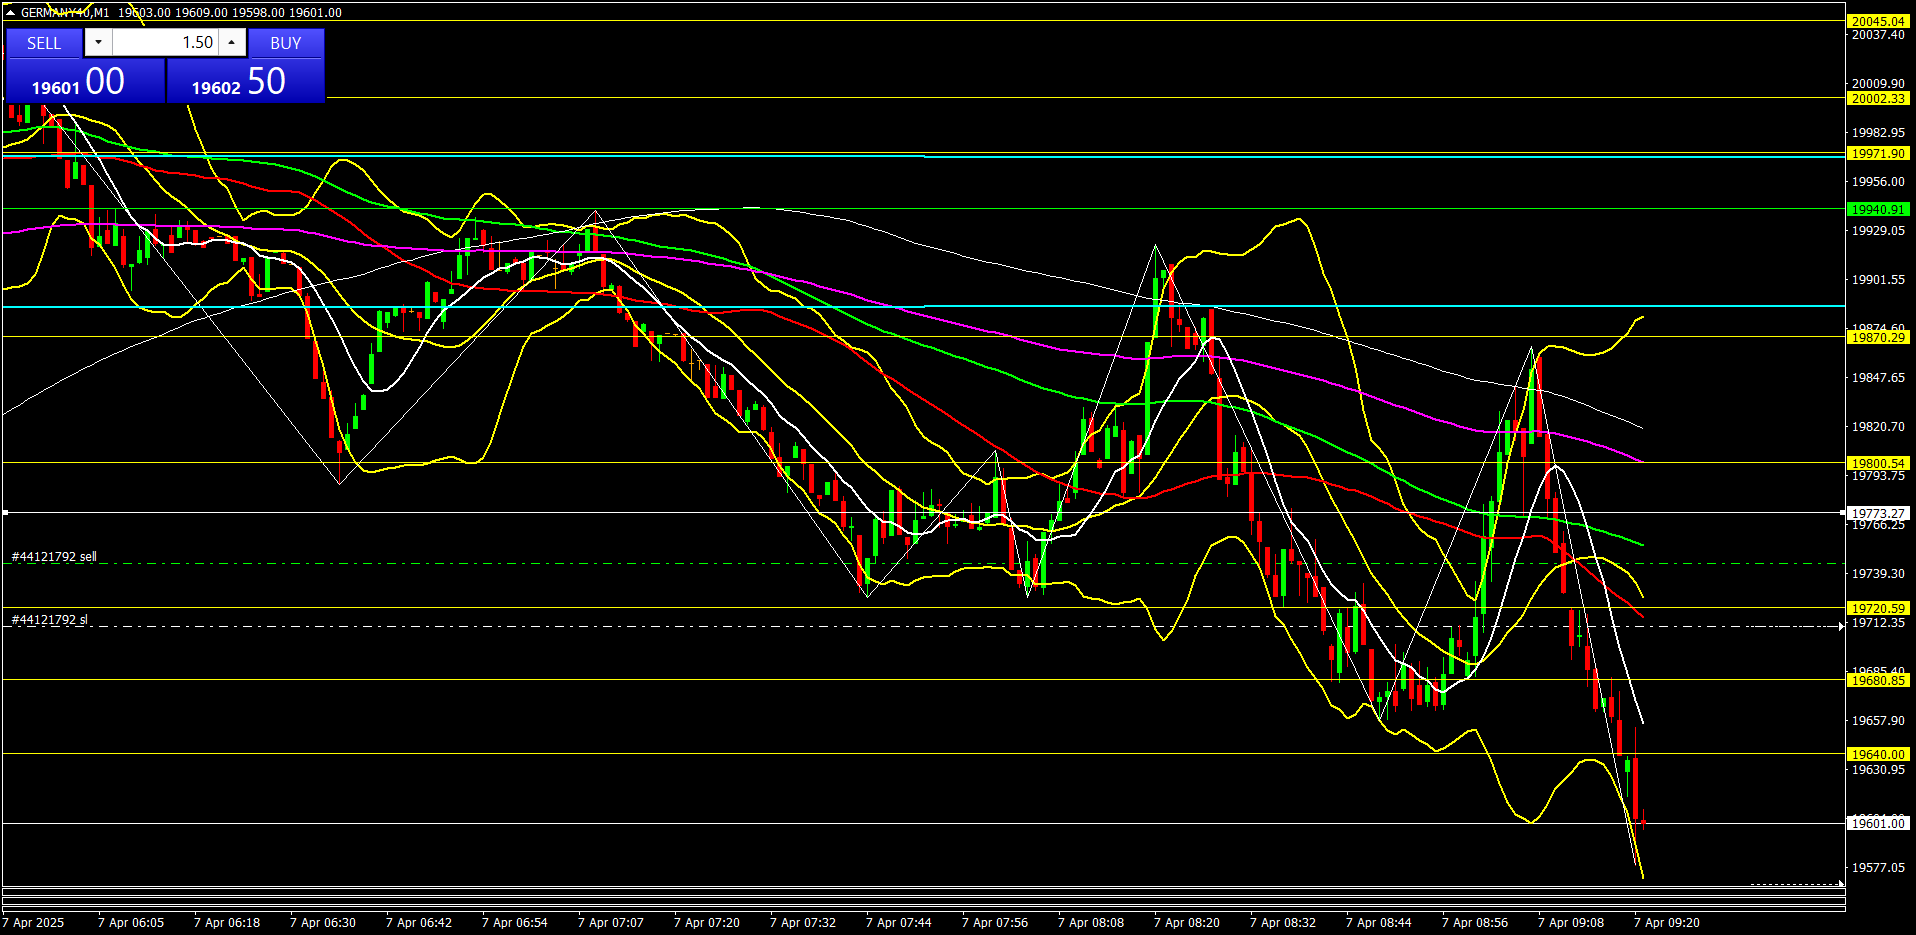The width and height of the screenshot is (1916, 935).
Task: Click the current price 19601.00 label
Action: coord(1877,824)
